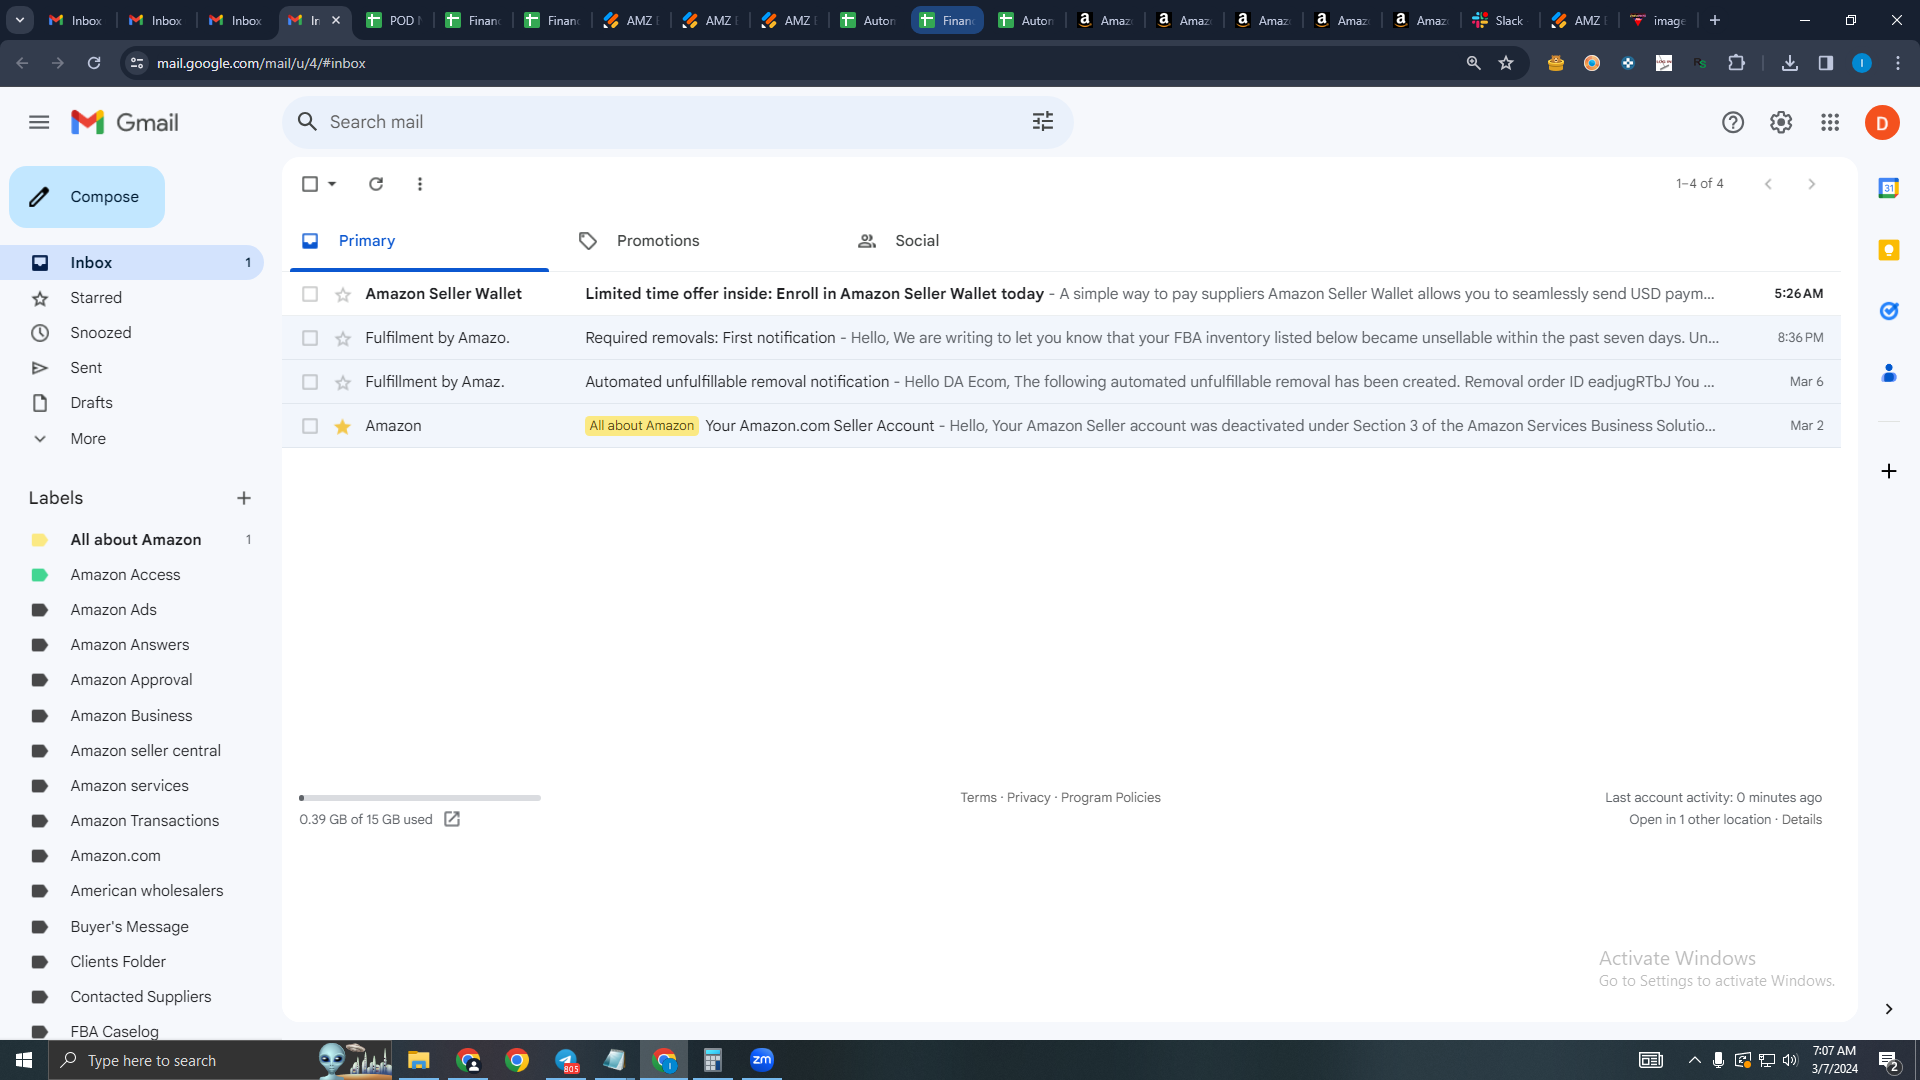
Task: Open the Program Policies link
Action: coord(1110,798)
